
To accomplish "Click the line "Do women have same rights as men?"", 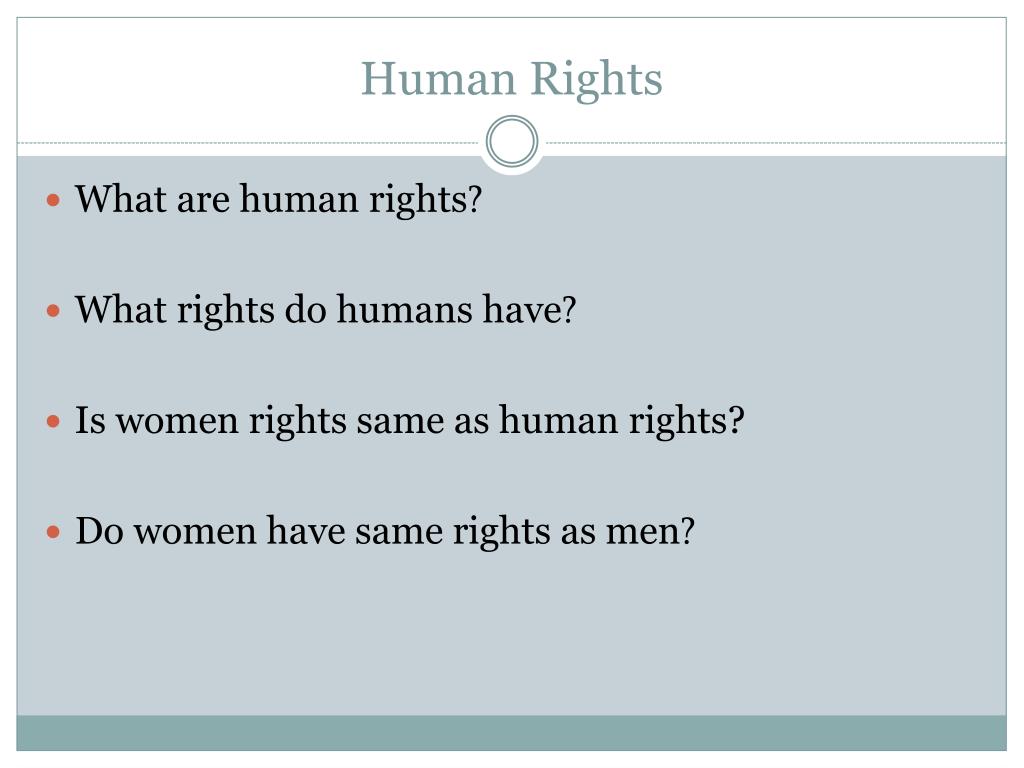I will (385, 532).
